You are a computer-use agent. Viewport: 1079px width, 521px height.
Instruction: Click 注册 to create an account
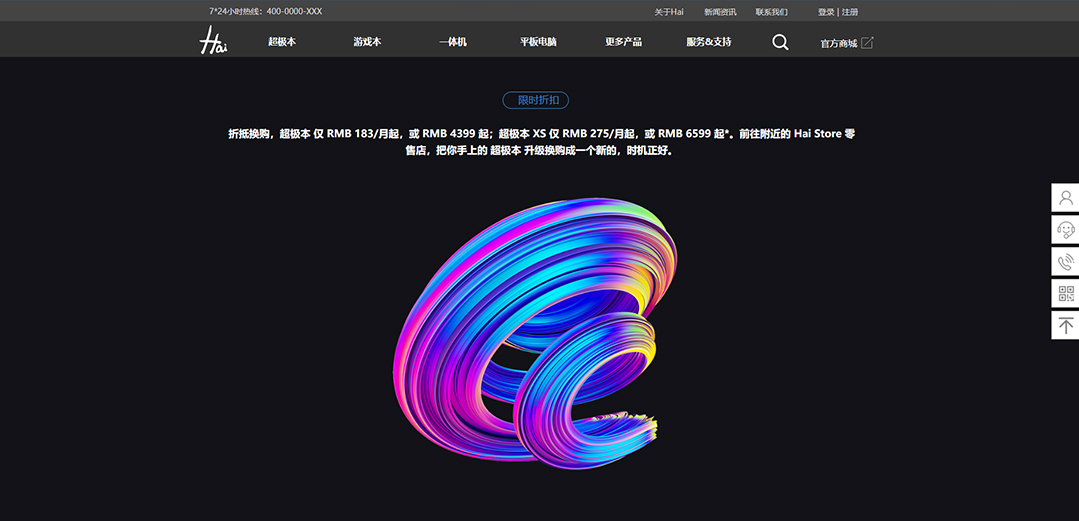point(850,12)
